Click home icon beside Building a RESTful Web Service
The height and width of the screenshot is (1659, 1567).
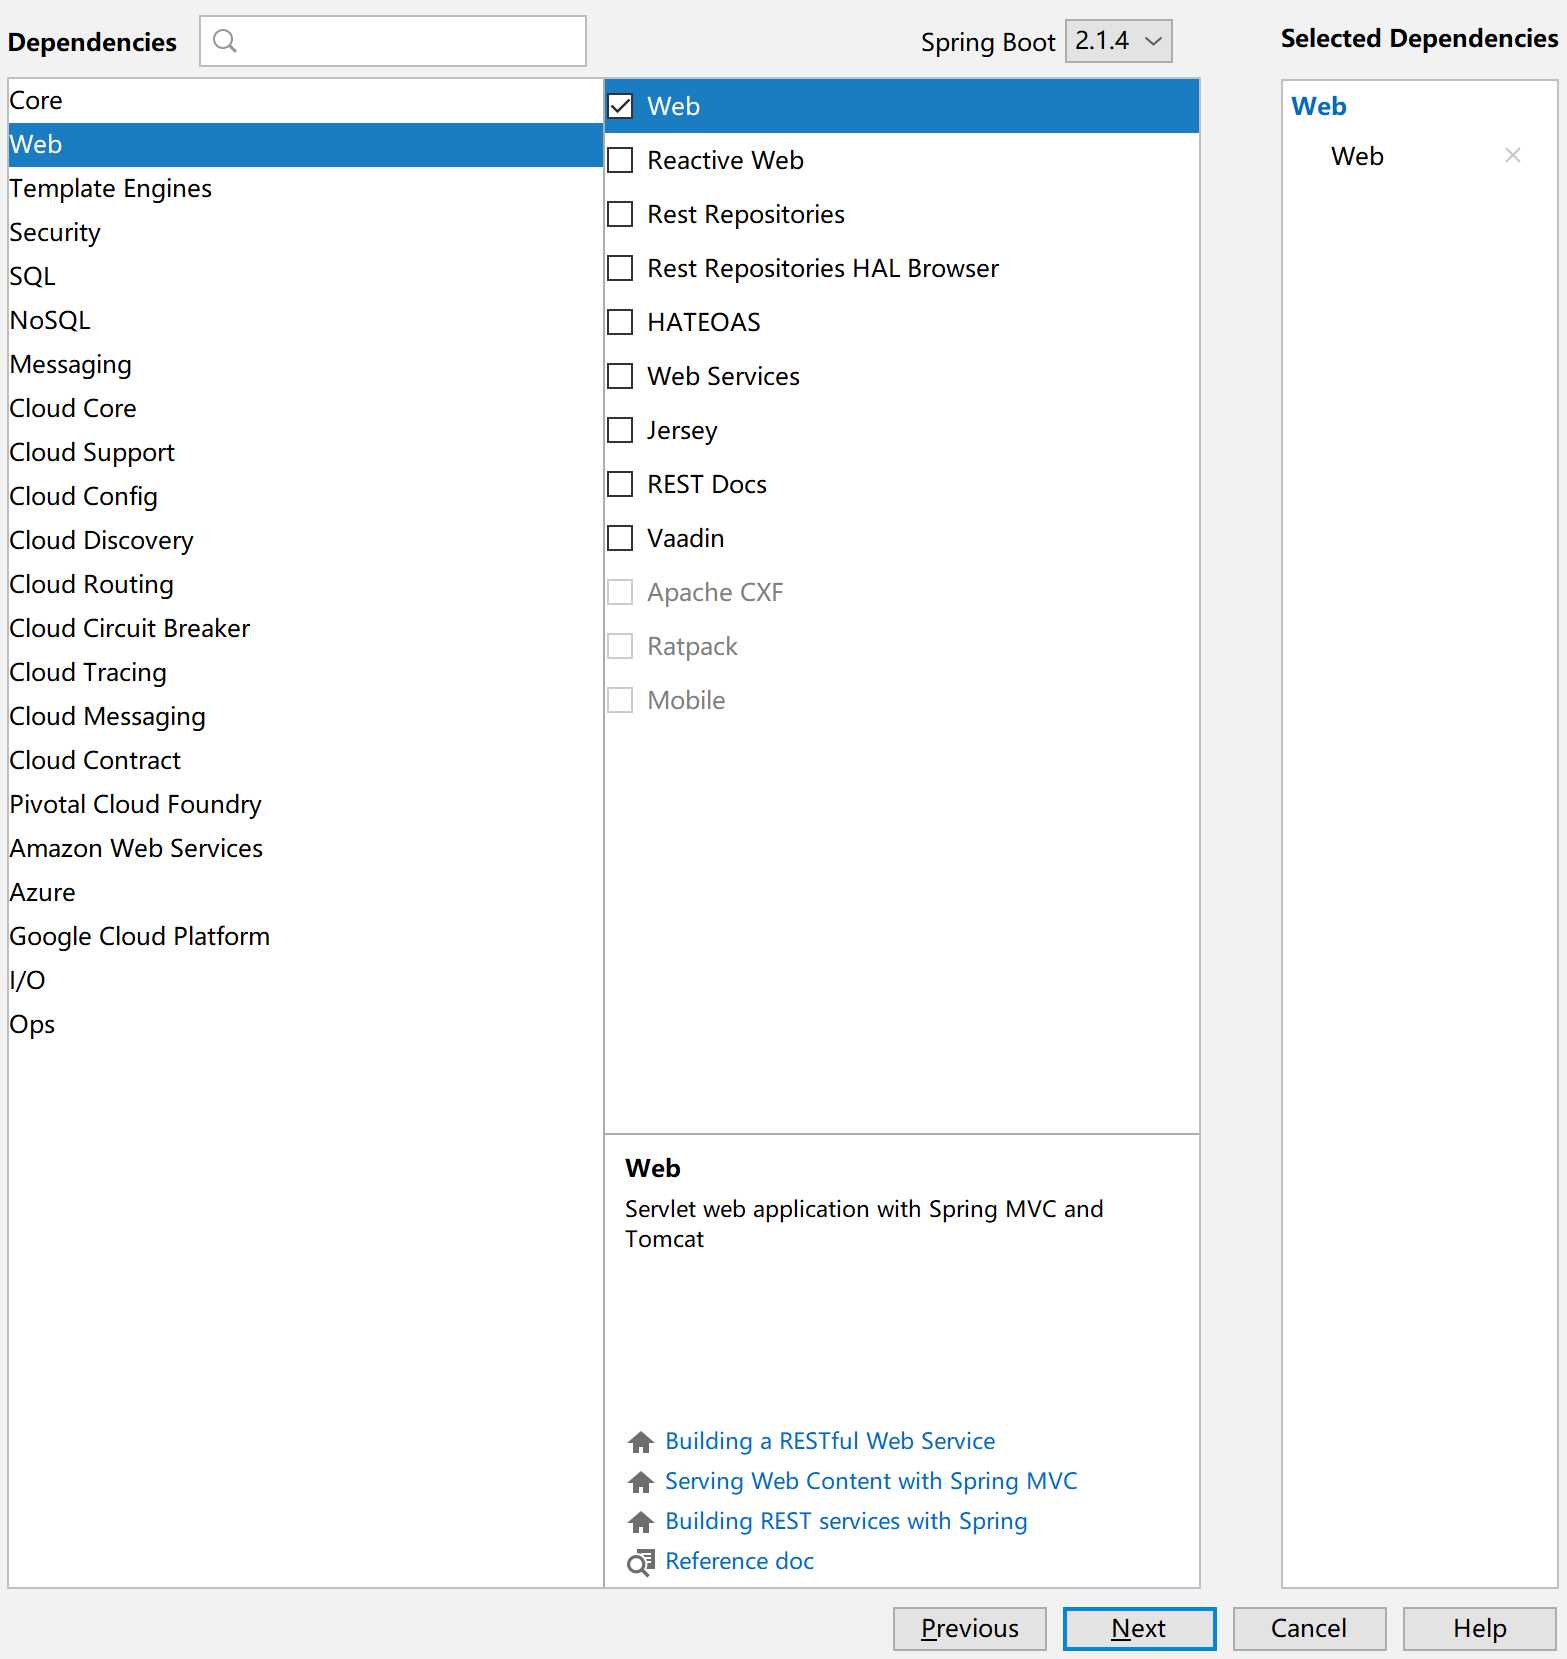pos(640,1441)
